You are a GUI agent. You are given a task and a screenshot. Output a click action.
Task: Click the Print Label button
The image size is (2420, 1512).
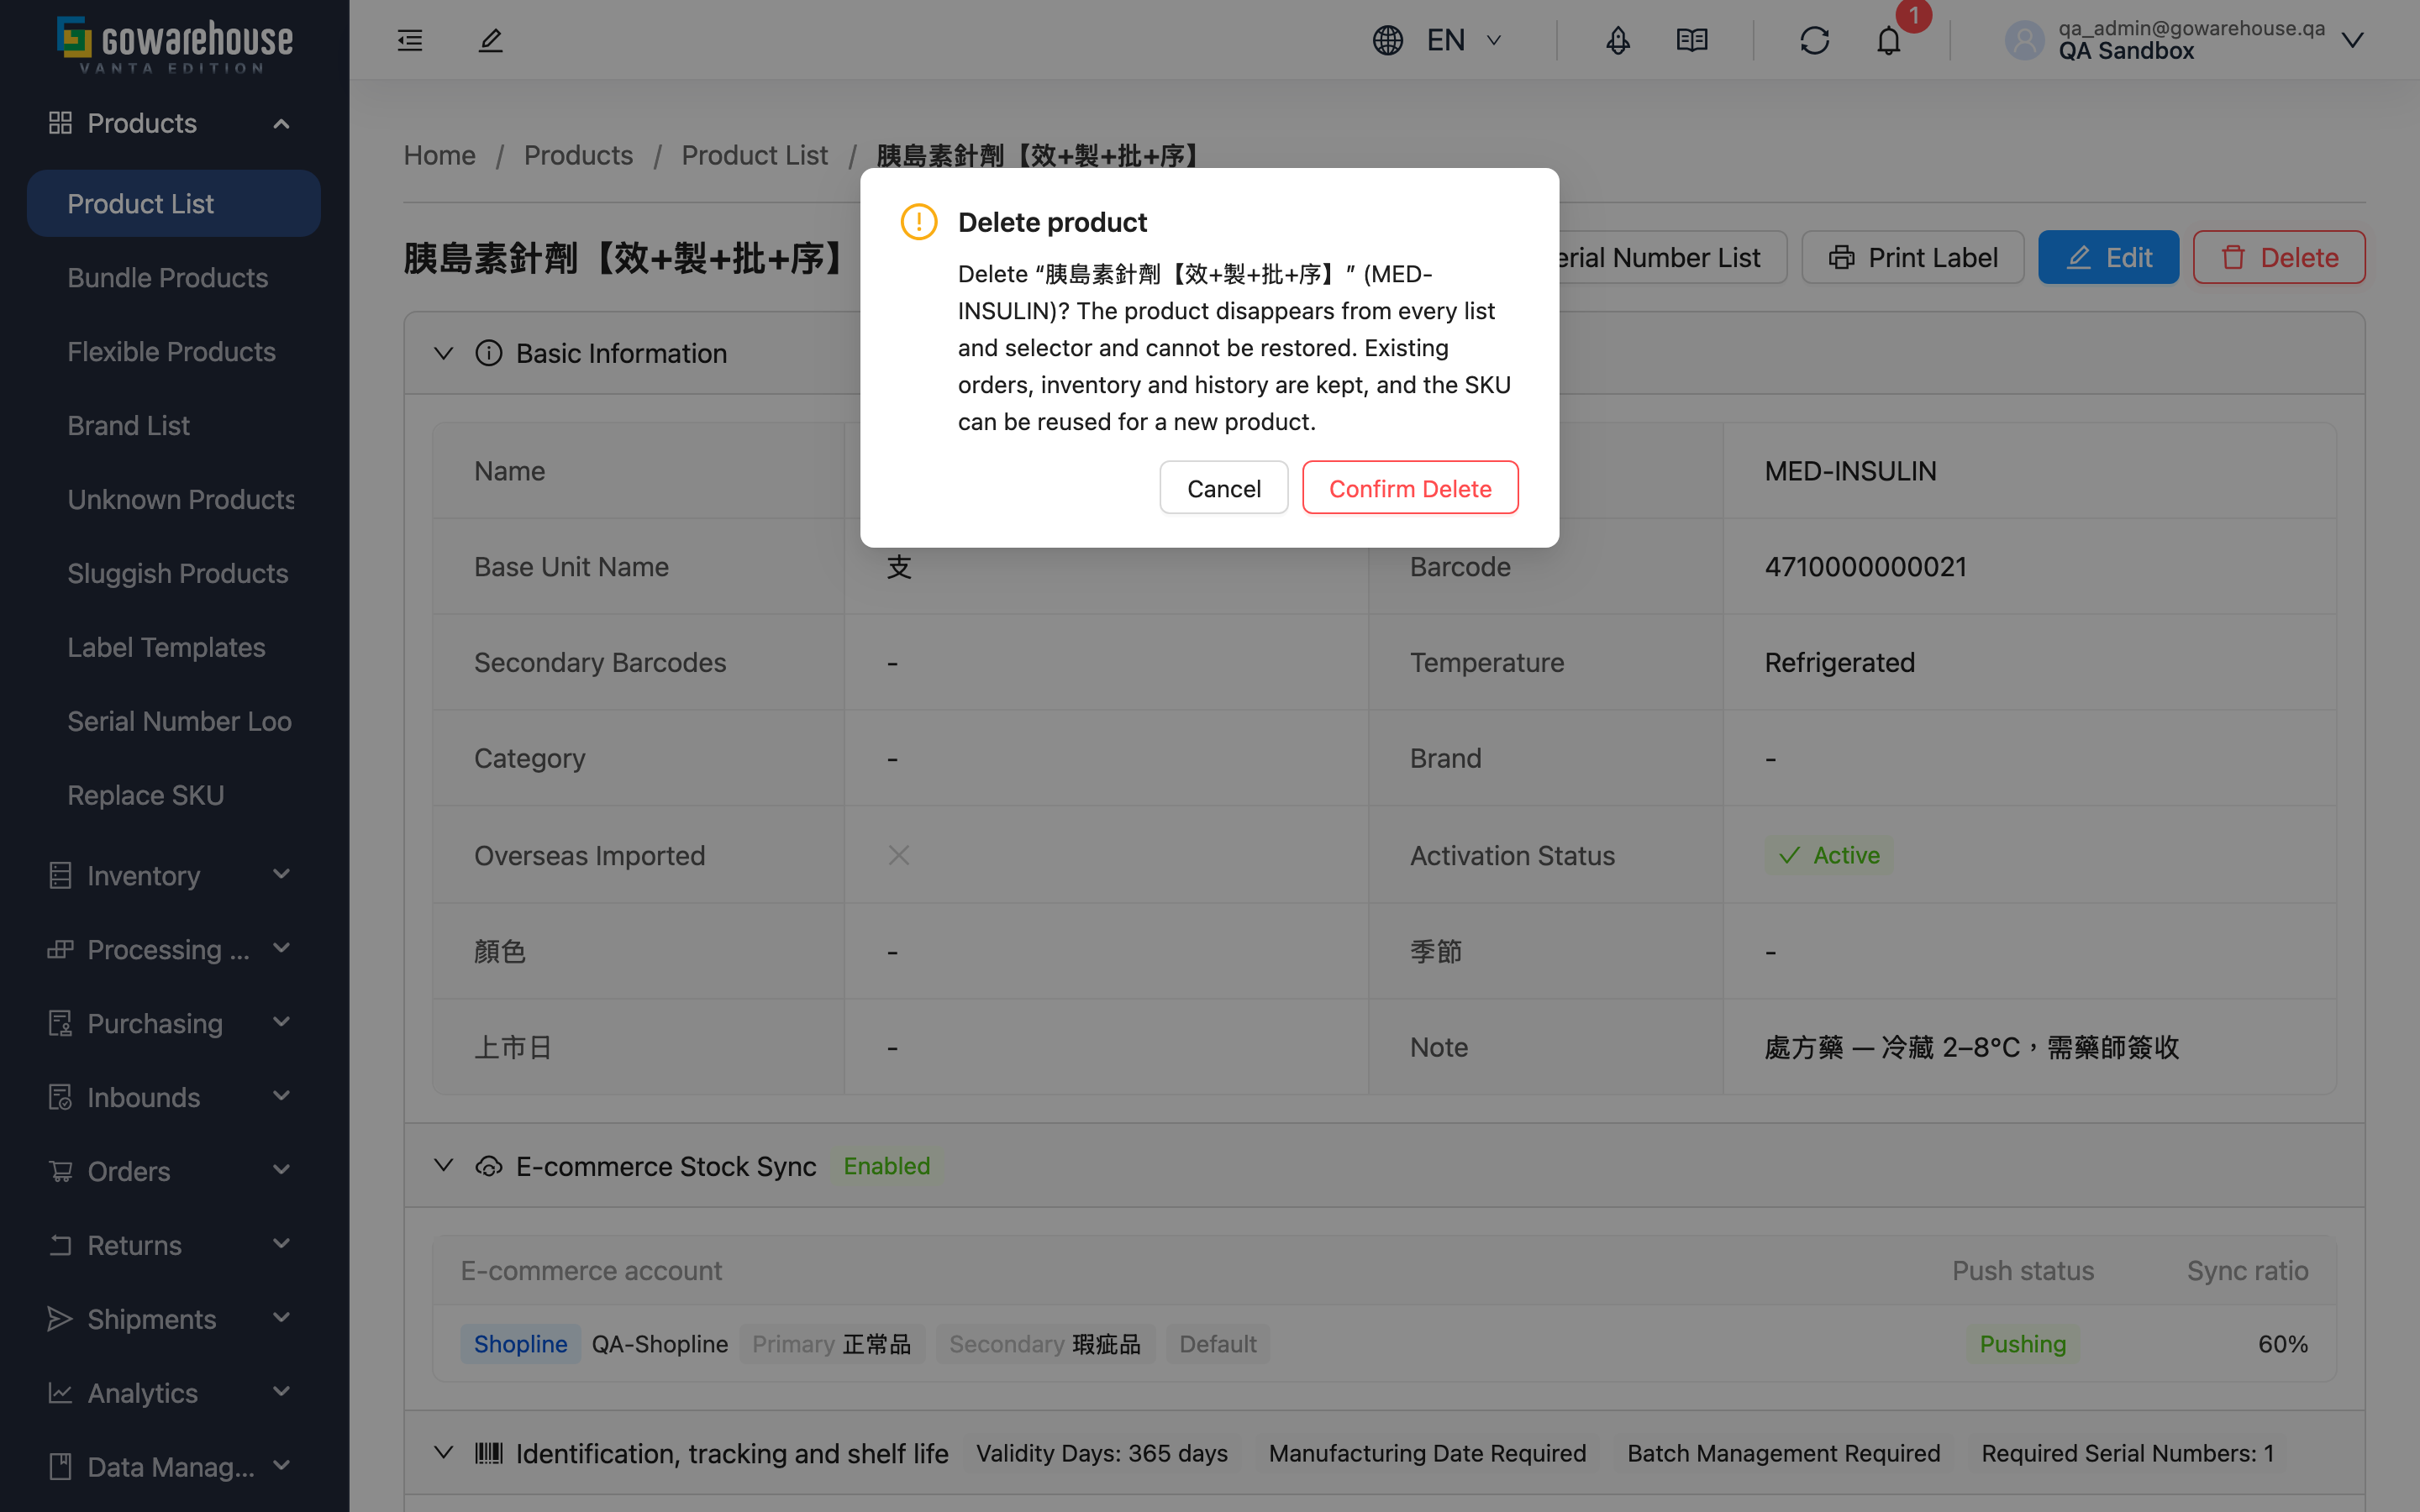tap(1913, 257)
